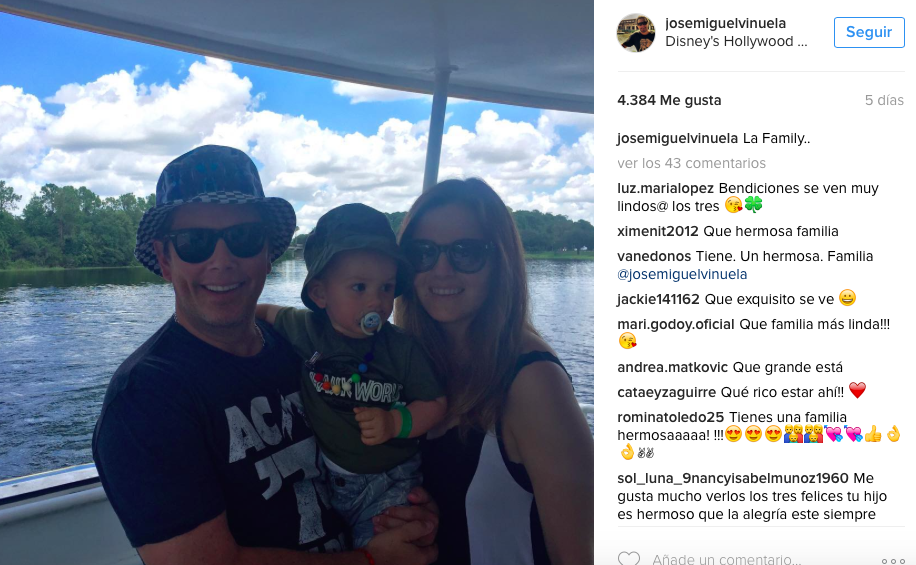Click the @josemiguelvinuela mention link
The height and width of the screenshot is (565, 916).
click(682, 274)
